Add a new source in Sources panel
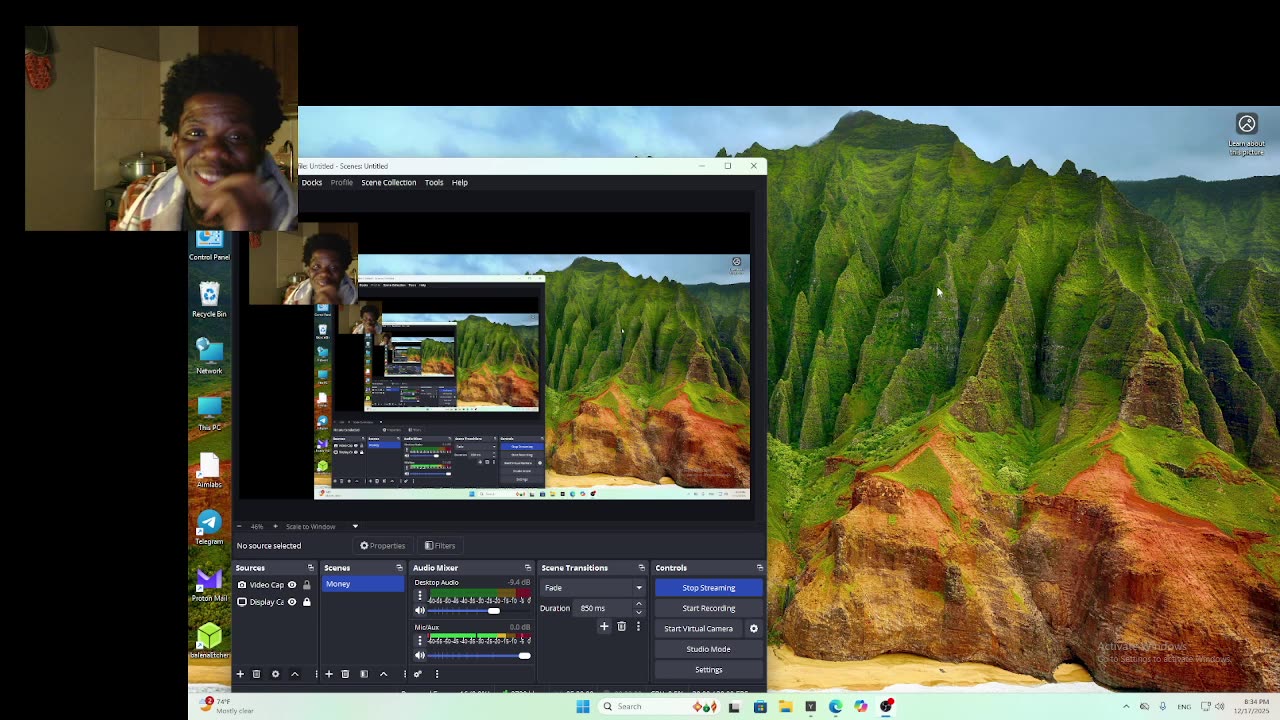The width and height of the screenshot is (1280, 720). pos(240,674)
